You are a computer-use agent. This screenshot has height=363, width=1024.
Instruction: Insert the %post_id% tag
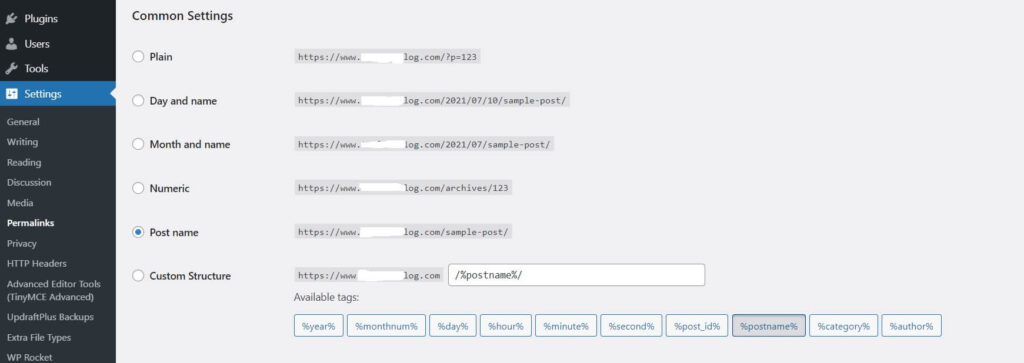pos(697,326)
